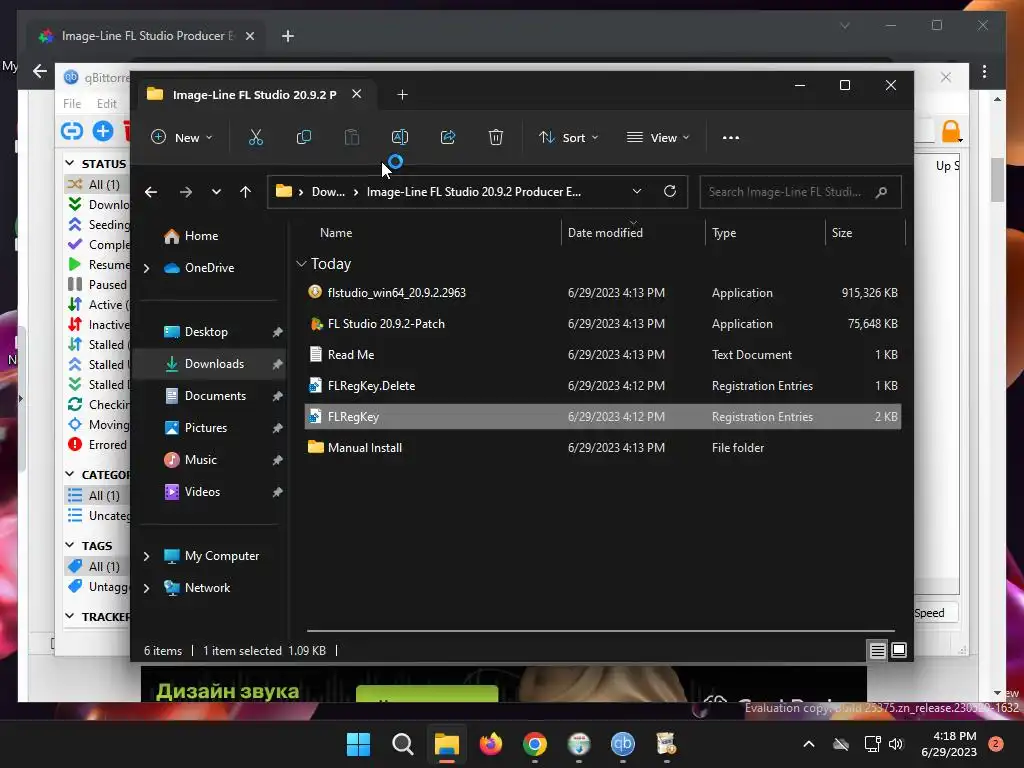
Task: Open the Sort dropdown
Action: click(568, 138)
